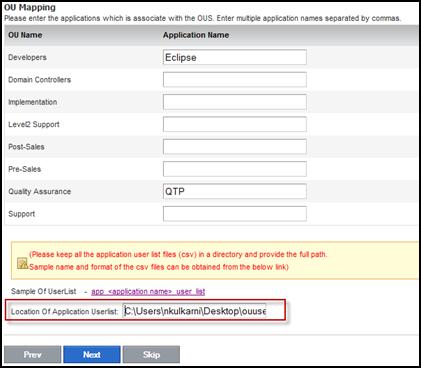Image resolution: width=421 pixels, height=368 pixels.
Task: Open the app_<application name>_user_list sample link
Action: [x=148, y=292]
